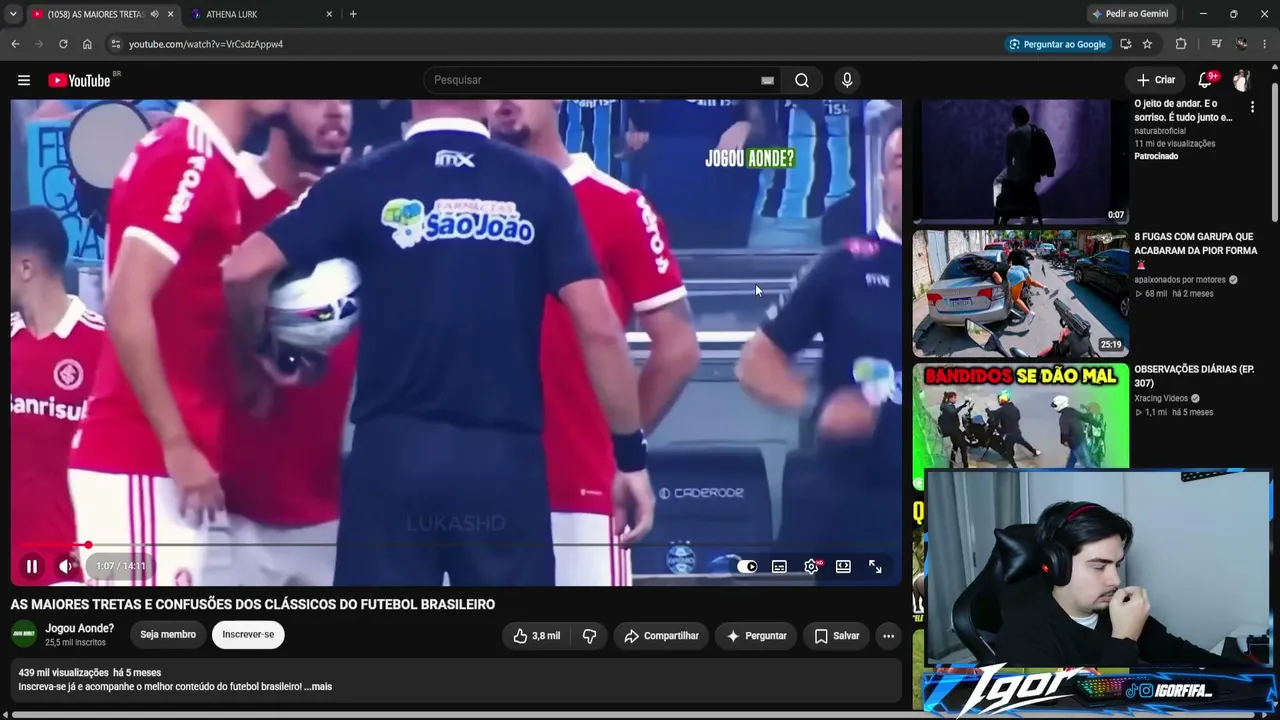Viewport: 1280px width, 720px height.
Task: Toggle the autoplay switch in player
Action: (x=747, y=566)
